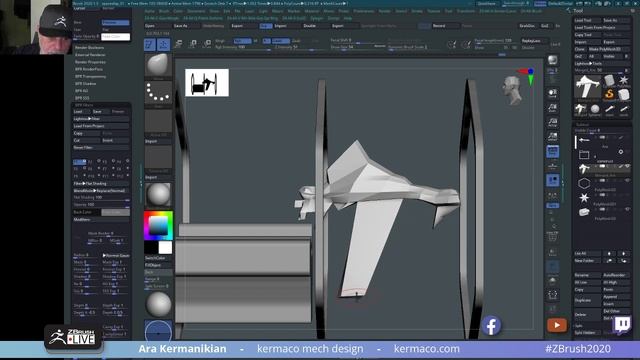
Task: Click the YouTube play icon
Action: 557,325
